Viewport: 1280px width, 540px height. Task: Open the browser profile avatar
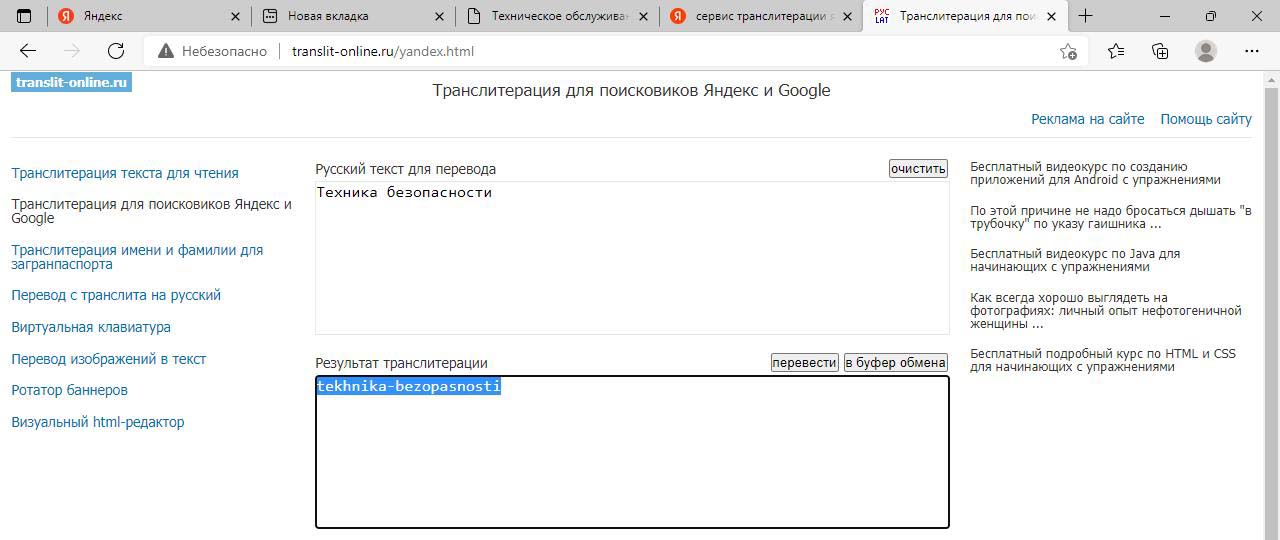coord(1206,51)
